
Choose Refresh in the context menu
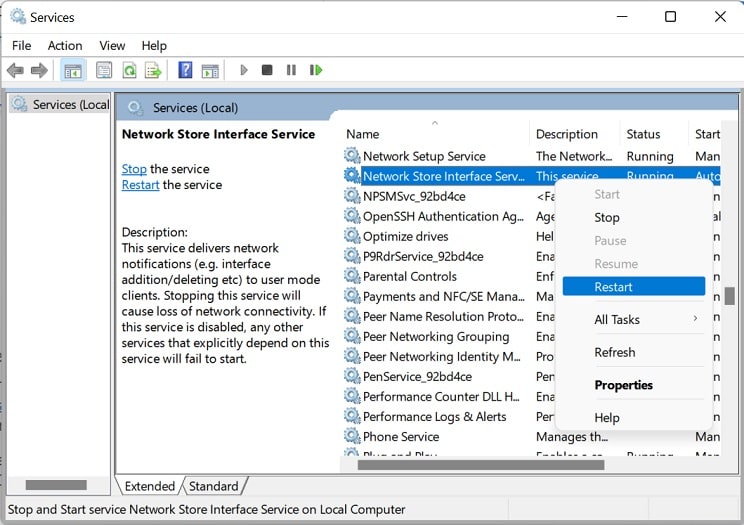pyautogui.click(x=634, y=352)
